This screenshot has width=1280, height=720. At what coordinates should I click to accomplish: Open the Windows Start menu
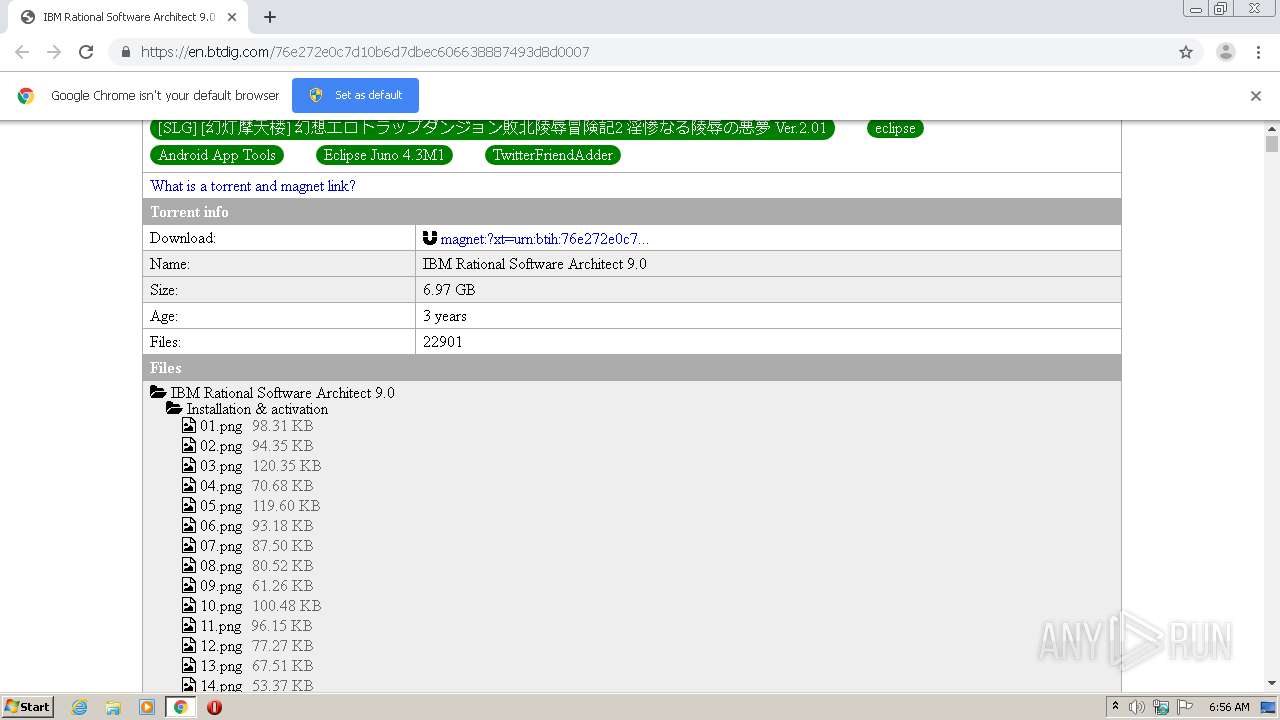click(28, 707)
